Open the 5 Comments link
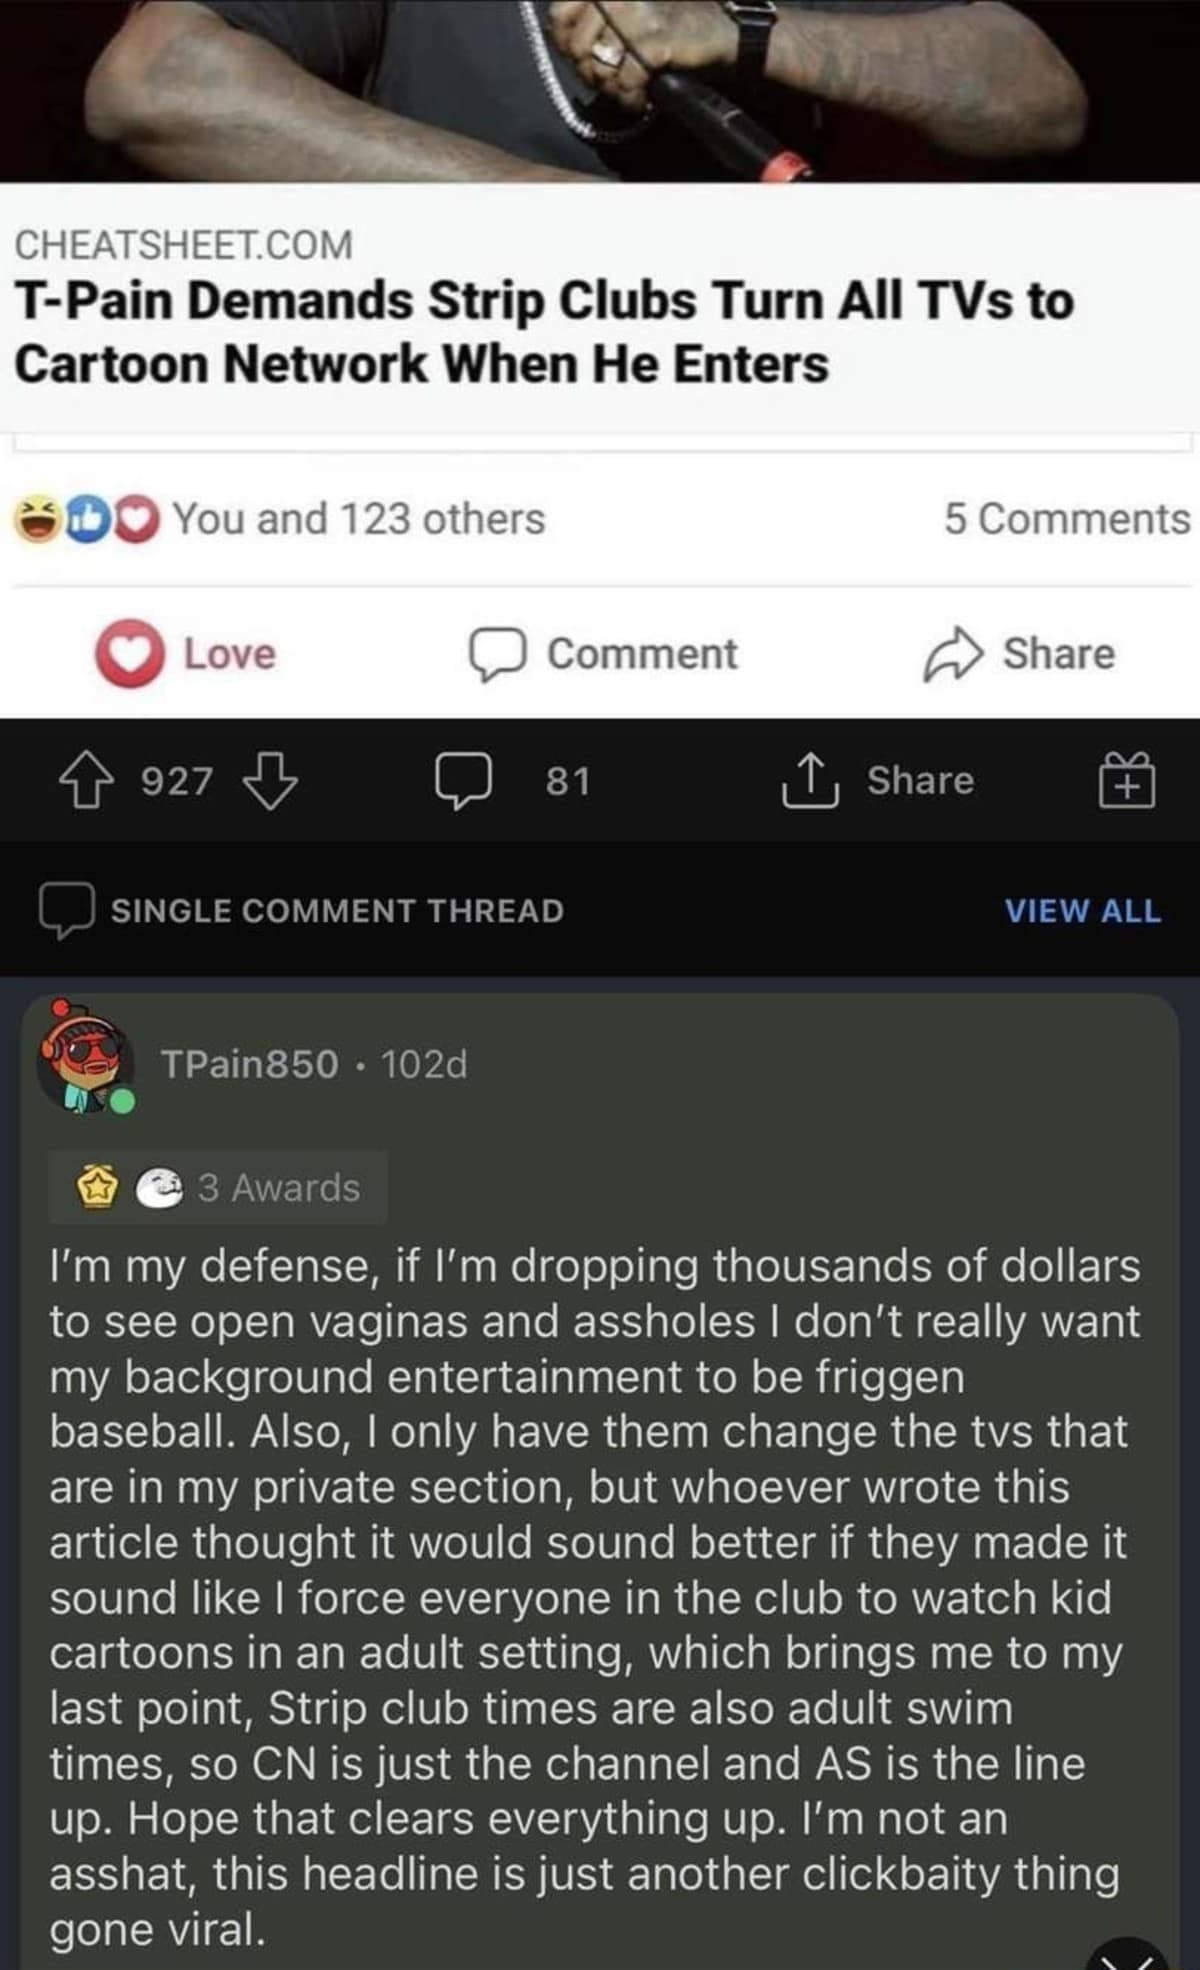 click(x=1066, y=519)
